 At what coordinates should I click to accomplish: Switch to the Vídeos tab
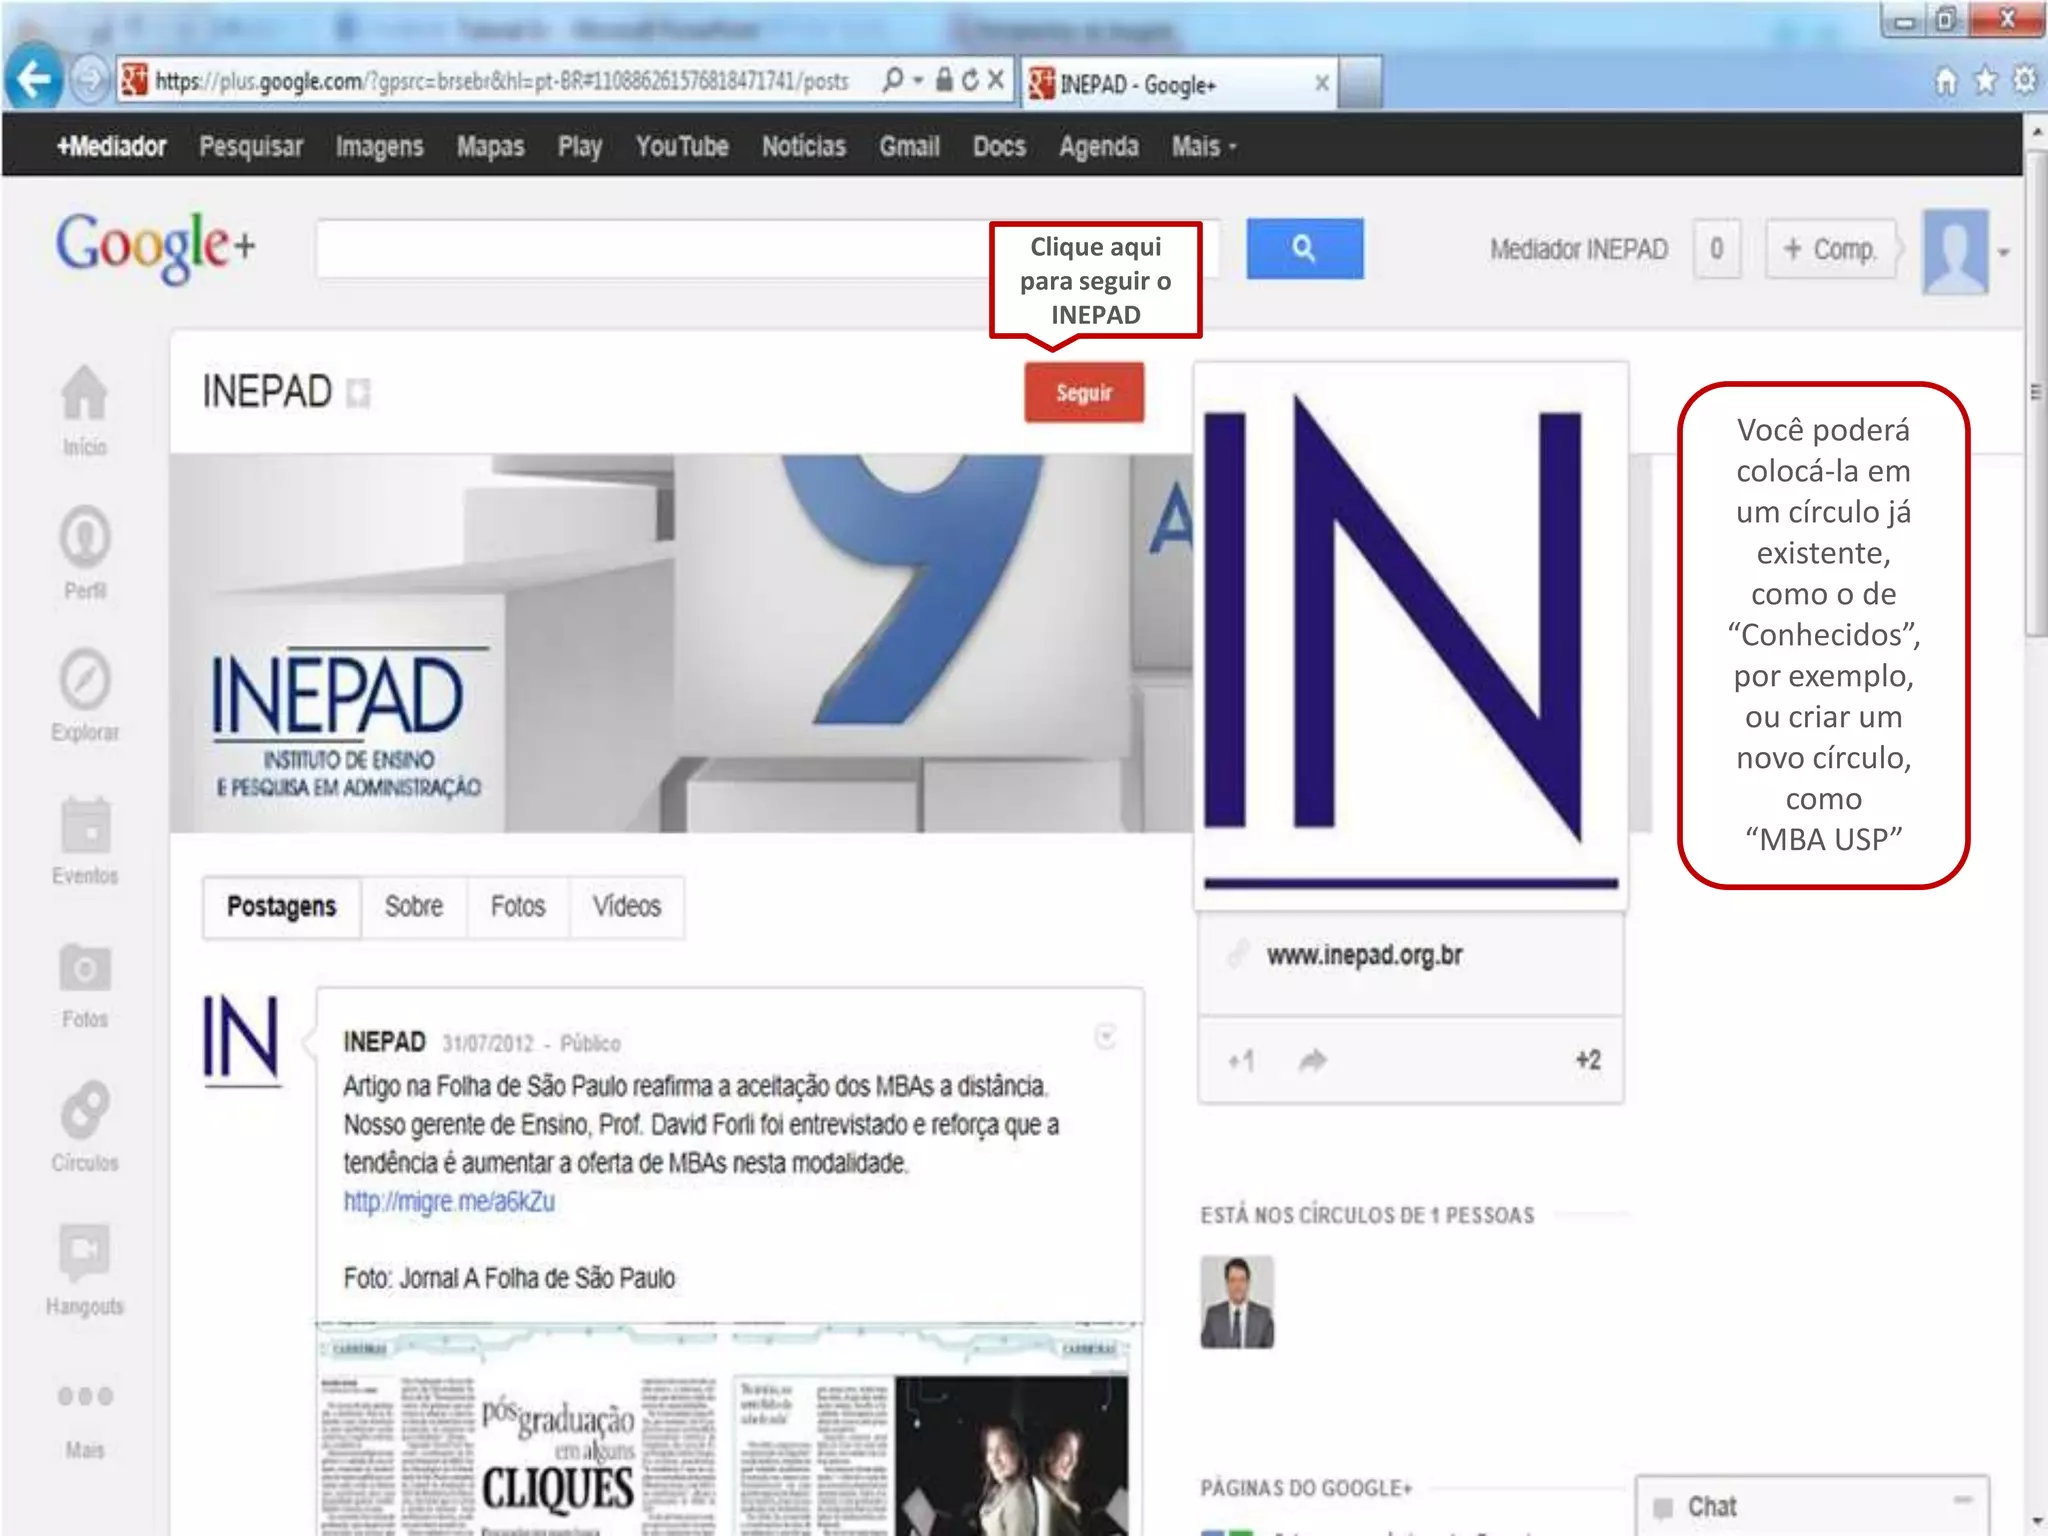627,907
